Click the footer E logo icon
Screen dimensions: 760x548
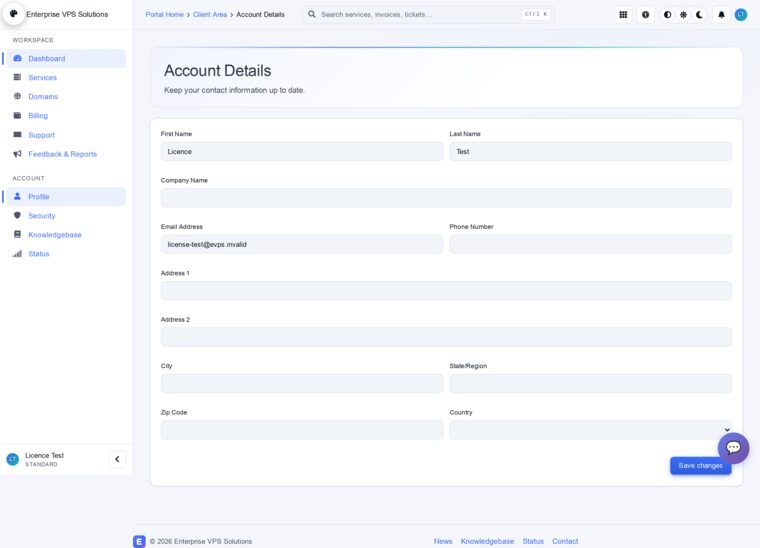click(139, 541)
